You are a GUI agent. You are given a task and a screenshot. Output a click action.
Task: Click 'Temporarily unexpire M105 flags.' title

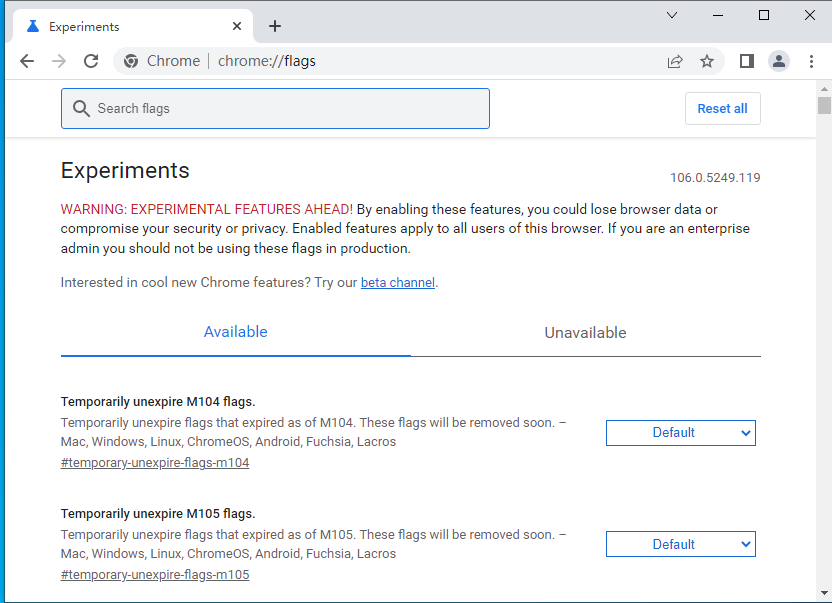pyautogui.click(x=158, y=514)
